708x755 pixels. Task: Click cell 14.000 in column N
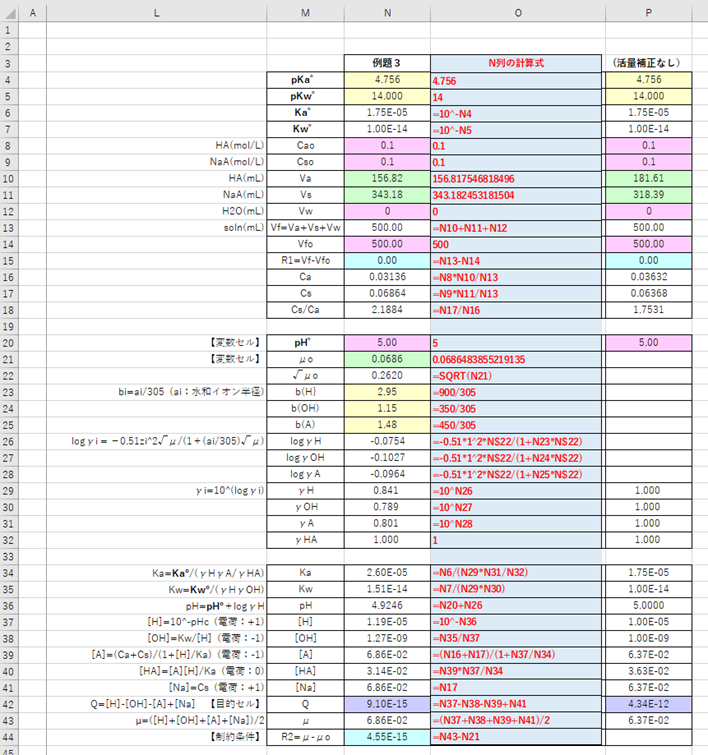(387, 96)
